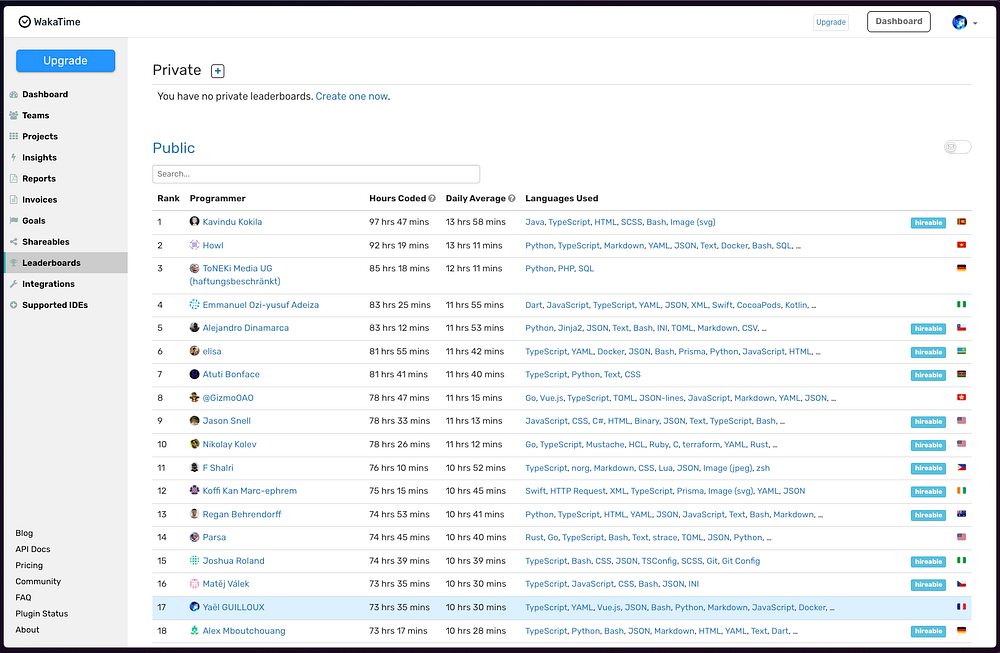The image size is (1000, 653).
Task: Open FAQ in sidebar footer
Action: click(23, 598)
